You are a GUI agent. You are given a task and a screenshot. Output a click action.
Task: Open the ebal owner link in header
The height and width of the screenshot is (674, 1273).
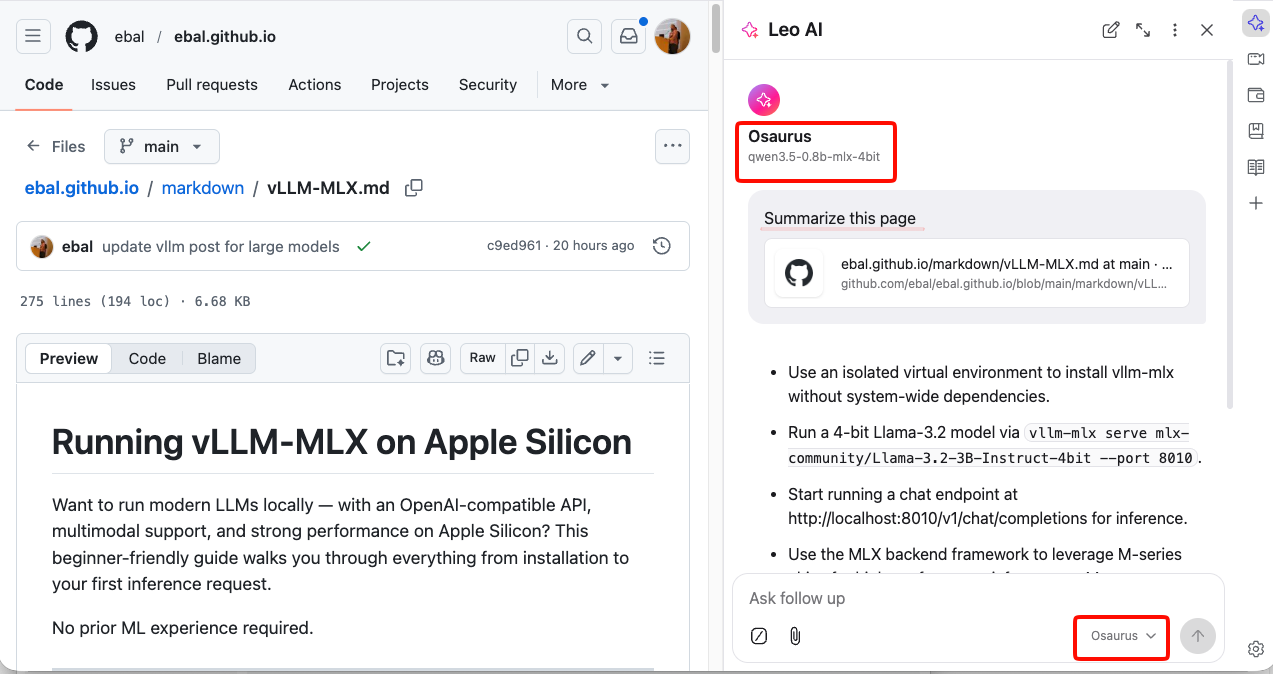(129, 37)
